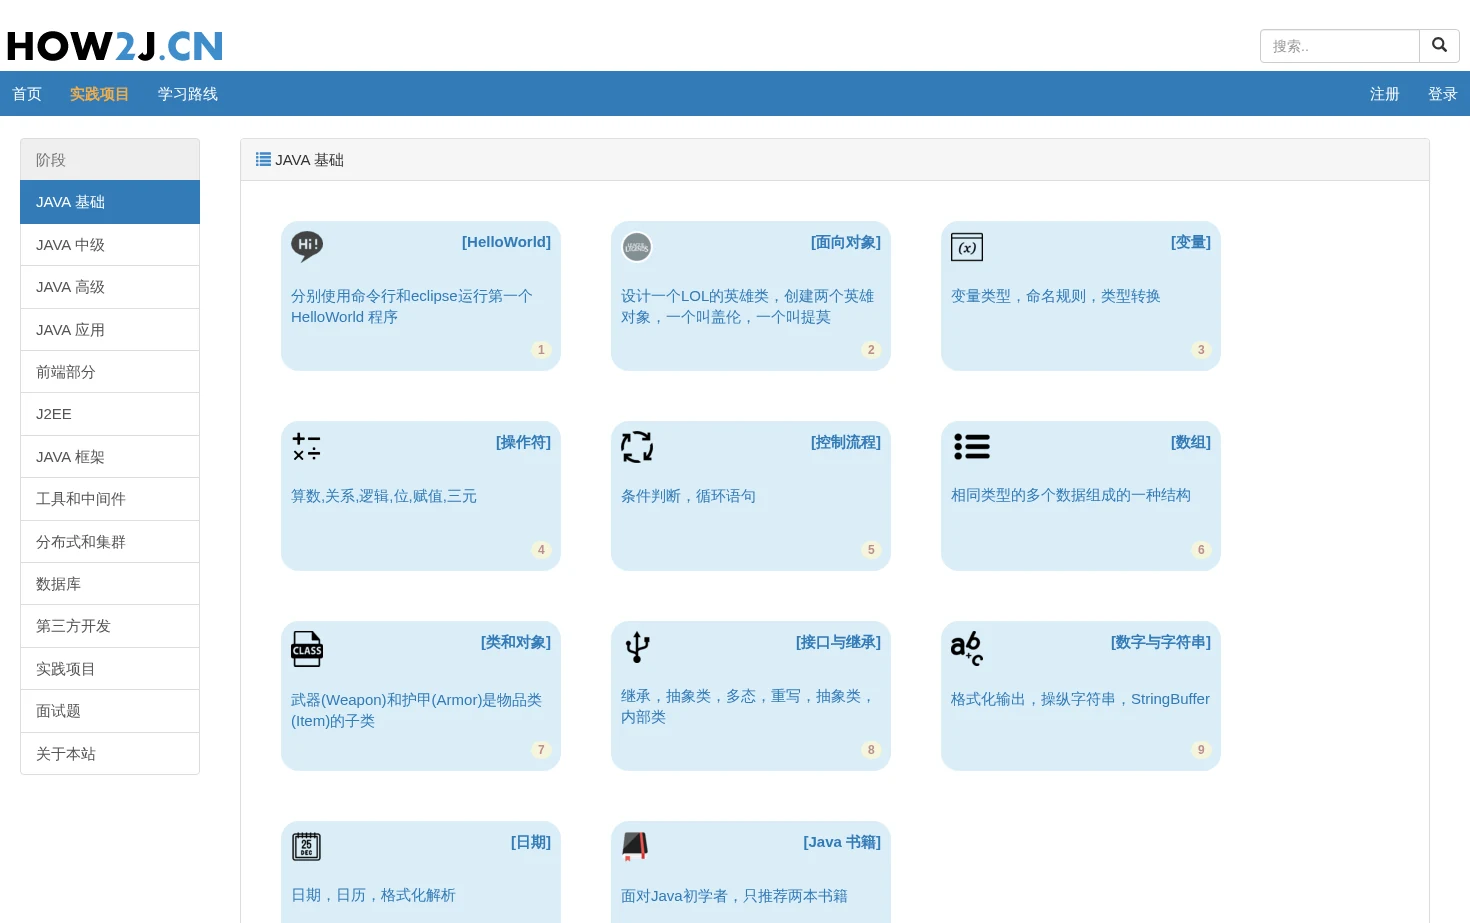
Task: Select 关于本站 in the sidebar
Action: click(x=110, y=754)
